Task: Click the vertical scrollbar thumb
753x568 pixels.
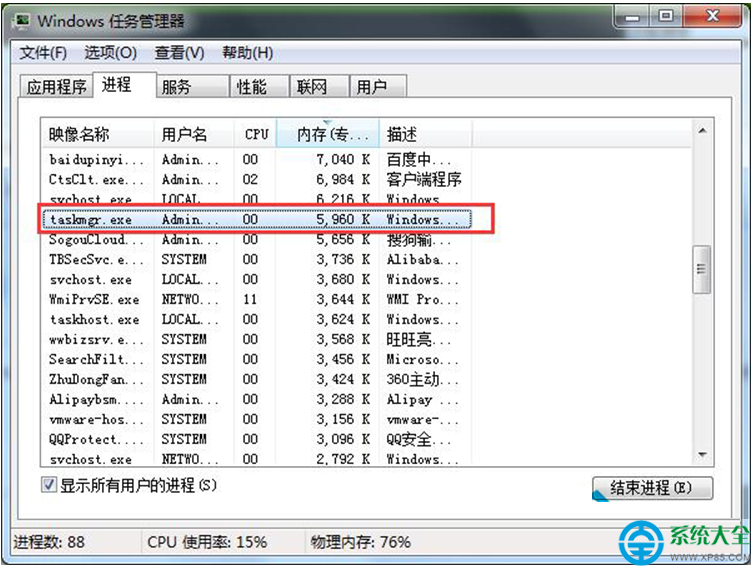Action: click(x=702, y=269)
